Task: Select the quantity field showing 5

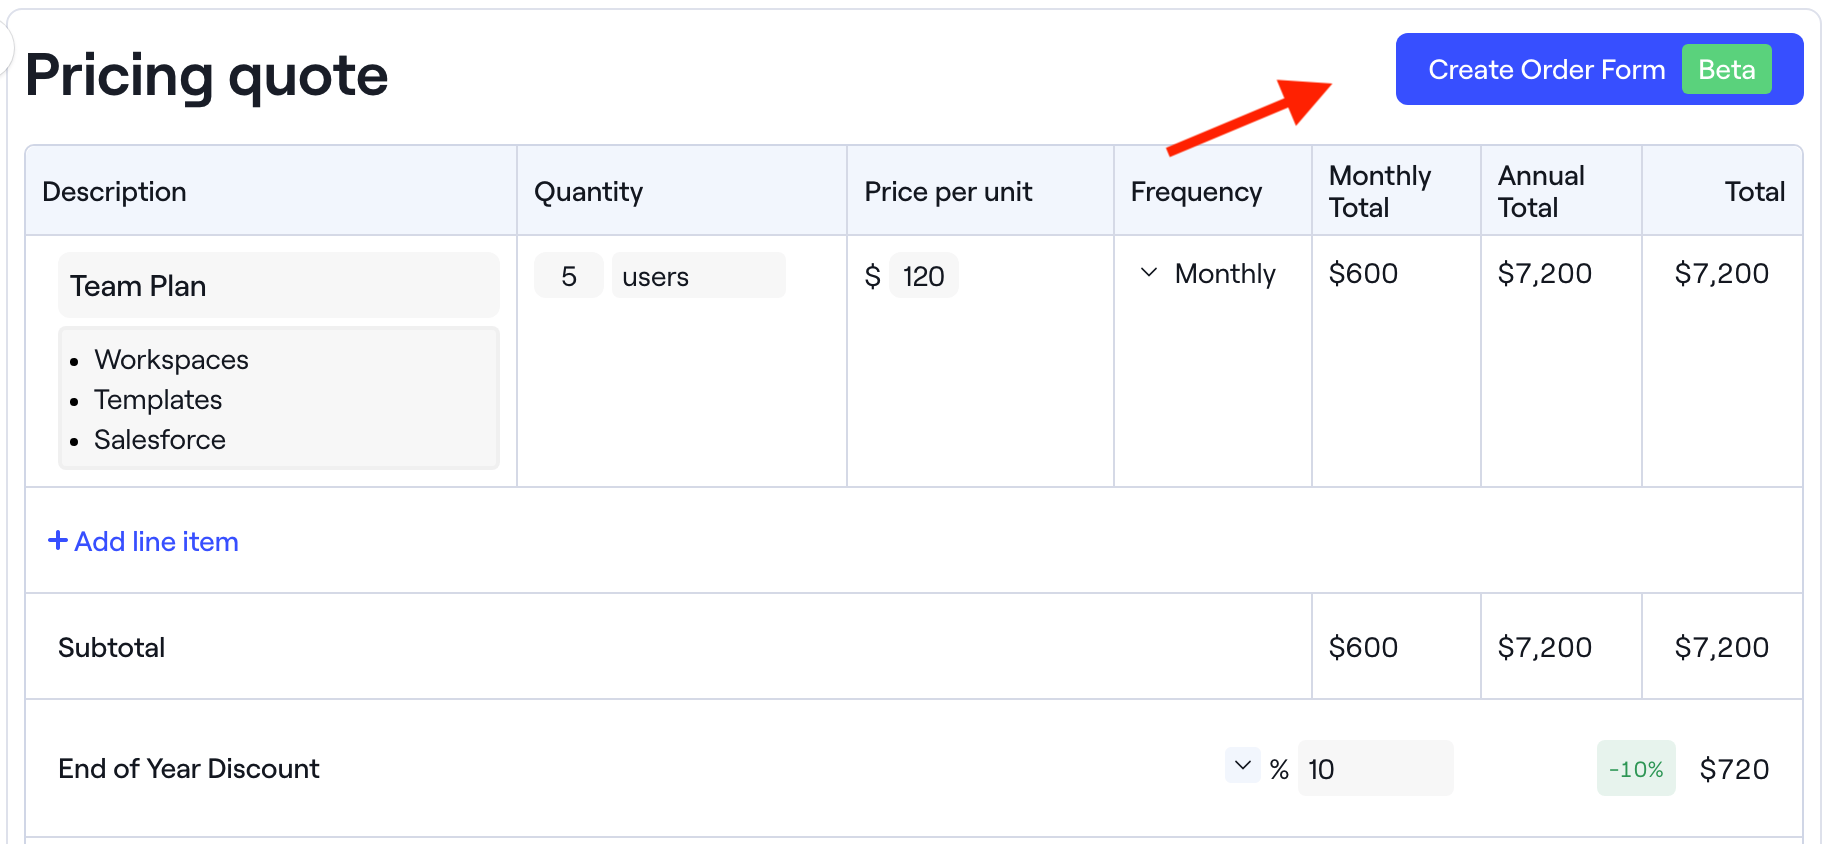Action: 568,275
